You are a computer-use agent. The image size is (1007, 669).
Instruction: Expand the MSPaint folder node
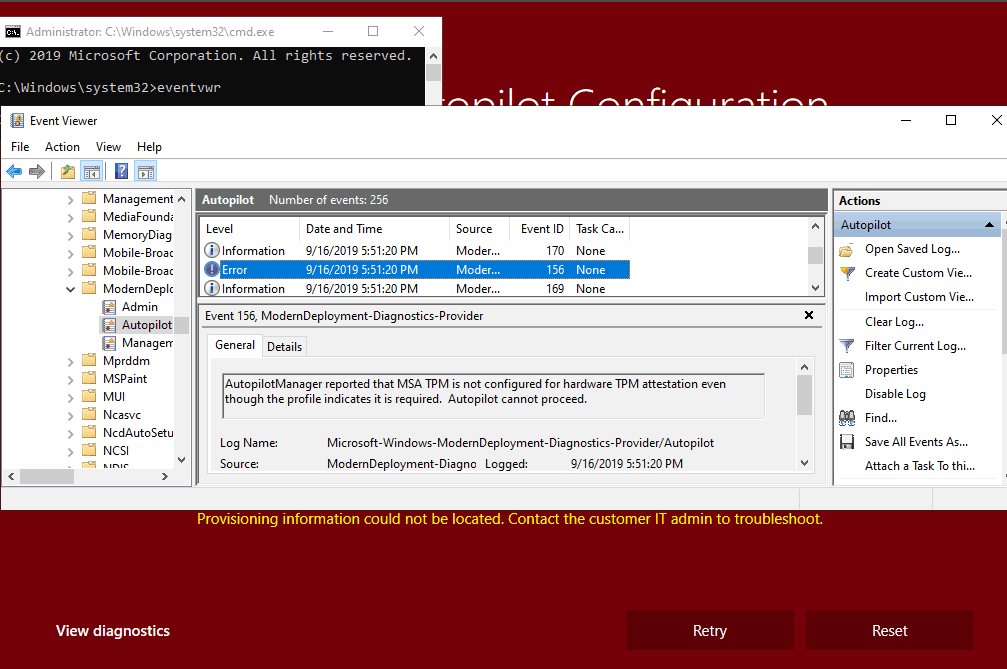[x=71, y=379]
